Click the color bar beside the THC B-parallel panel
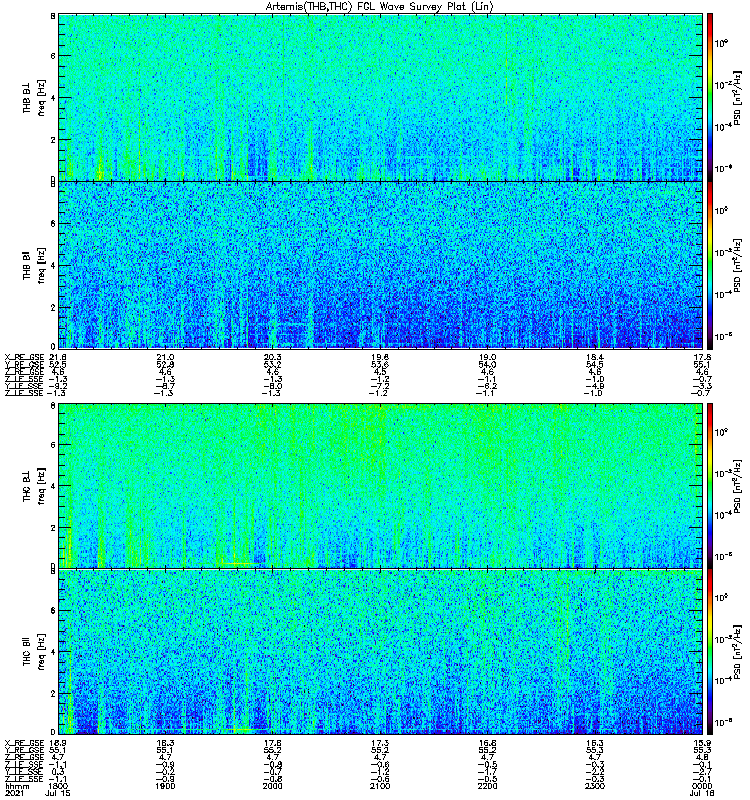The image size is (750, 800). [710, 652]
